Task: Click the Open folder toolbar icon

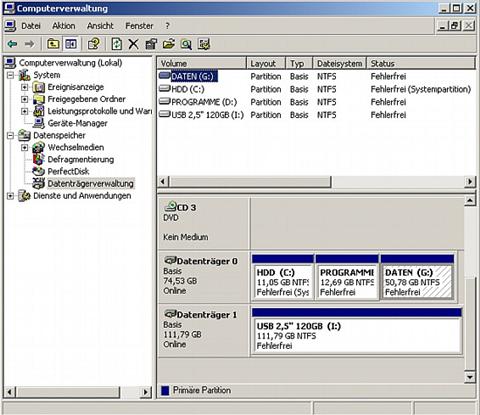Action: (169, 44)
